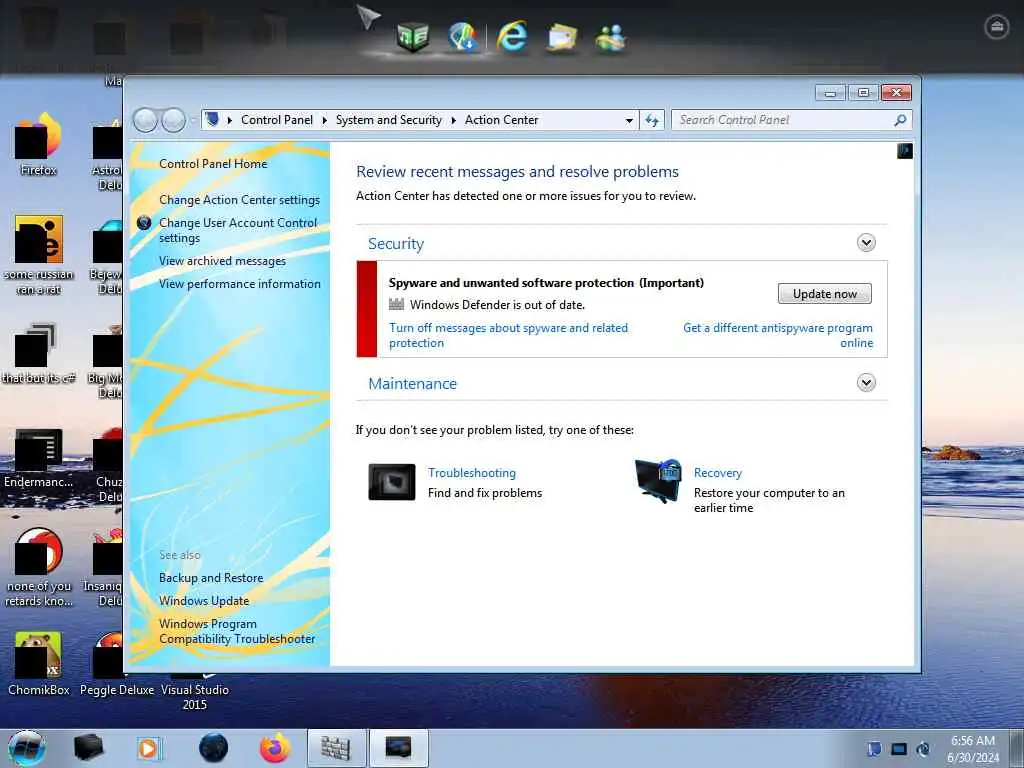This screenshot has width=1024, height=768.
Task: Open Windows Update link
Action: click(204, 601)
